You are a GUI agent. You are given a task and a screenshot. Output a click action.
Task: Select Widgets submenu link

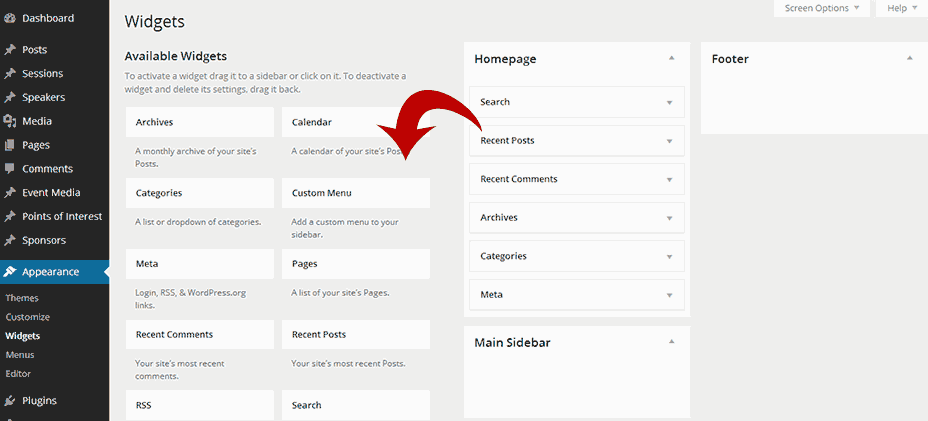tap(23, 336)
